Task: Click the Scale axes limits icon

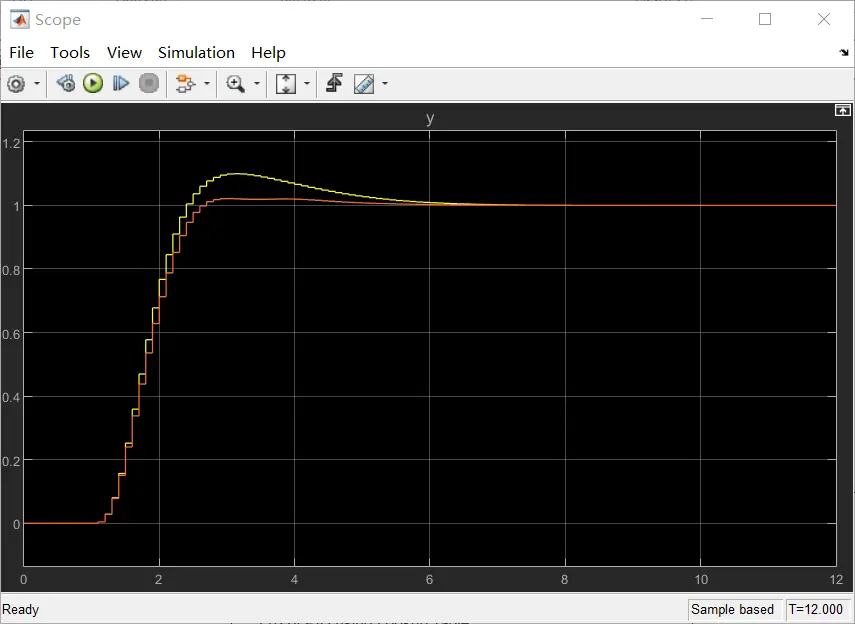Action: point(286,83)
